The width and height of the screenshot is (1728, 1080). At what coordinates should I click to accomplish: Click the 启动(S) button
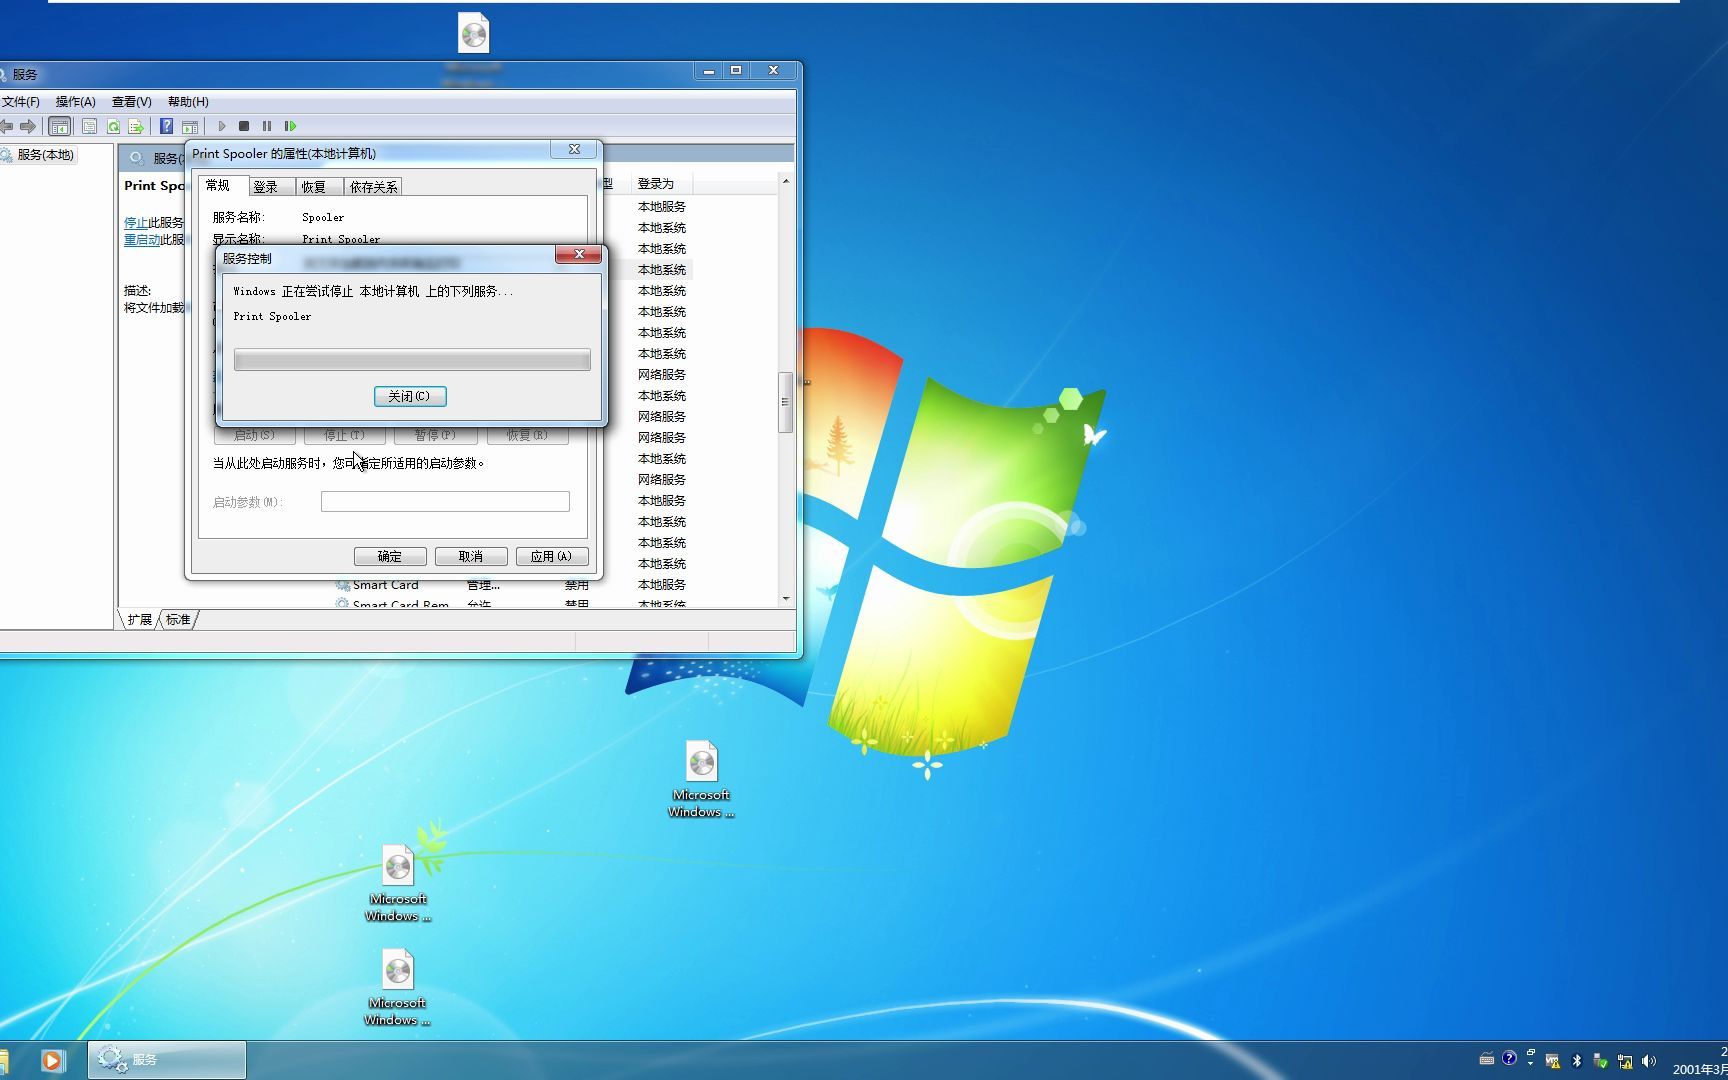pos(255,435)
